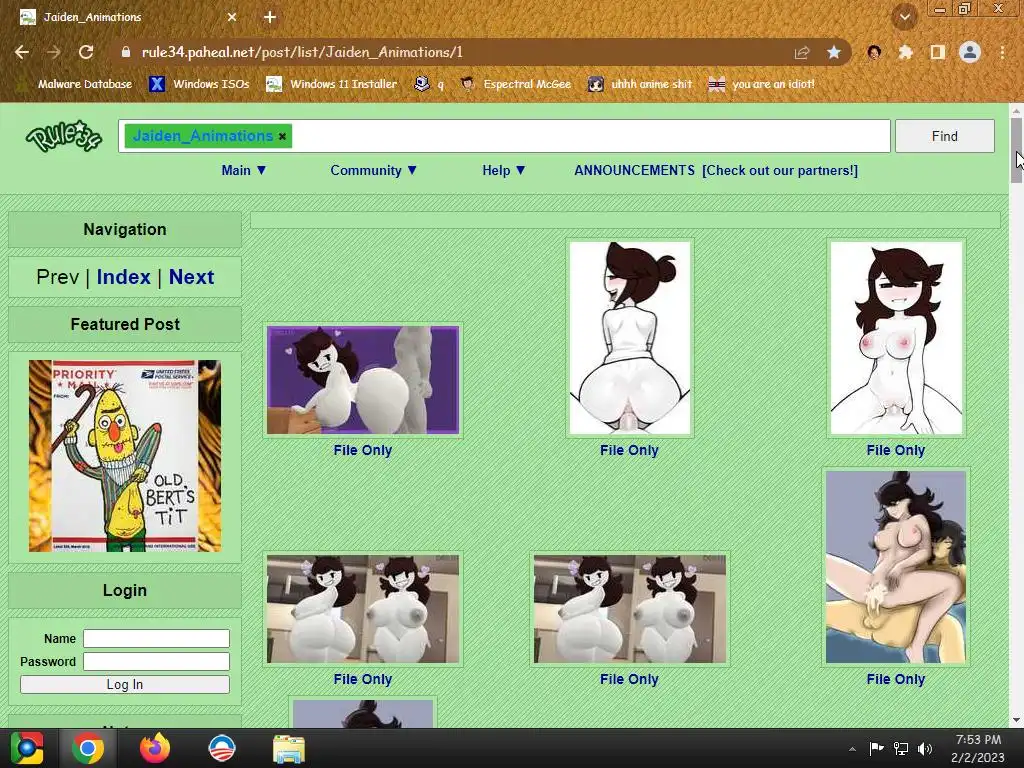Focus the URL address bar
The image size is (1024, 768).
457,52
